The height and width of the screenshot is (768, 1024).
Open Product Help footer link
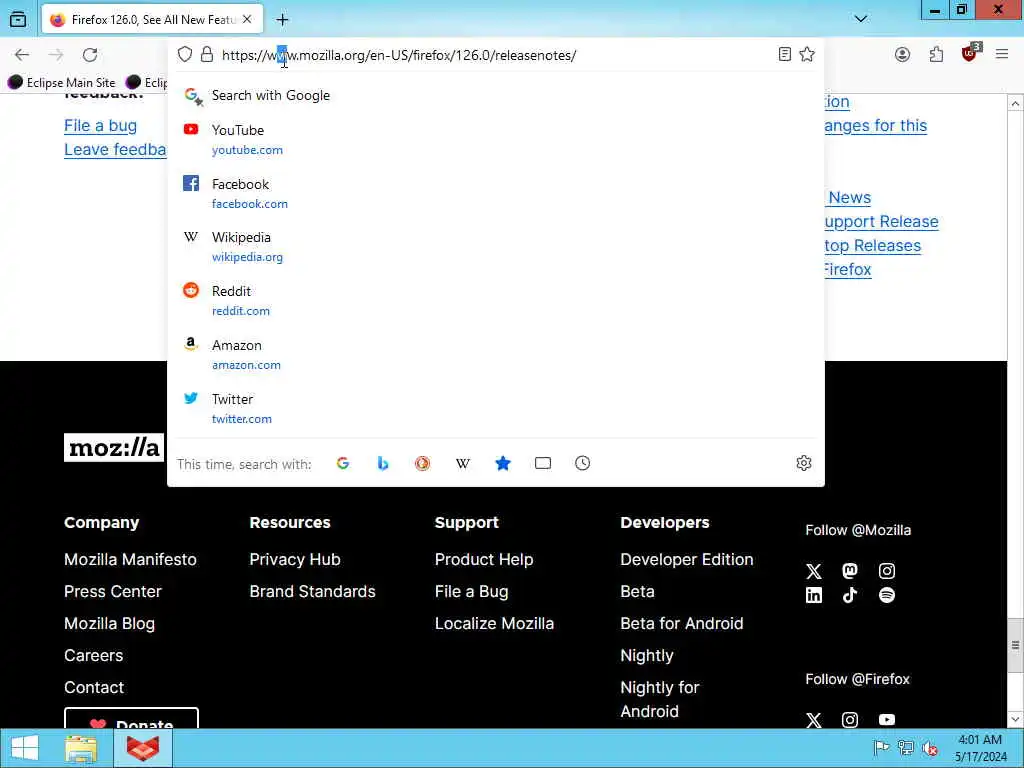484,559
